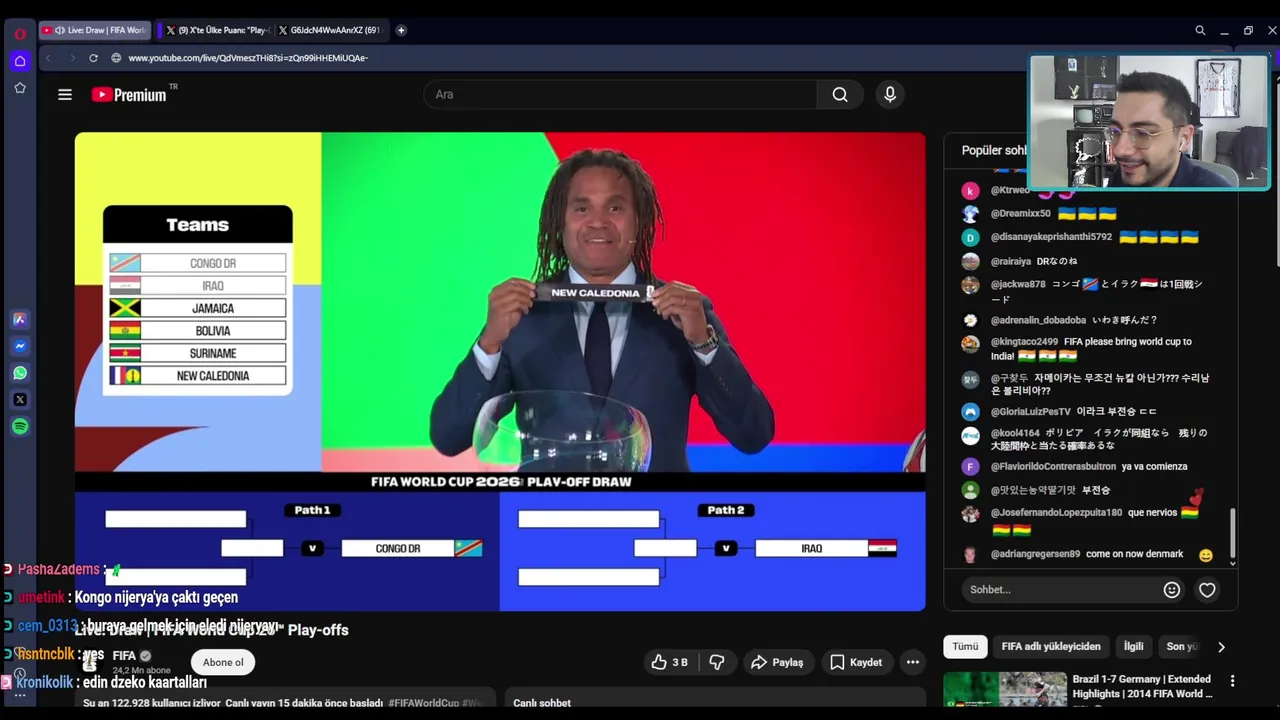Image resolution: width=1280 pixels, height=720 pixels.
Task: Click chat user @GloriaLuizPesTV
Action: click(1030, 412)
